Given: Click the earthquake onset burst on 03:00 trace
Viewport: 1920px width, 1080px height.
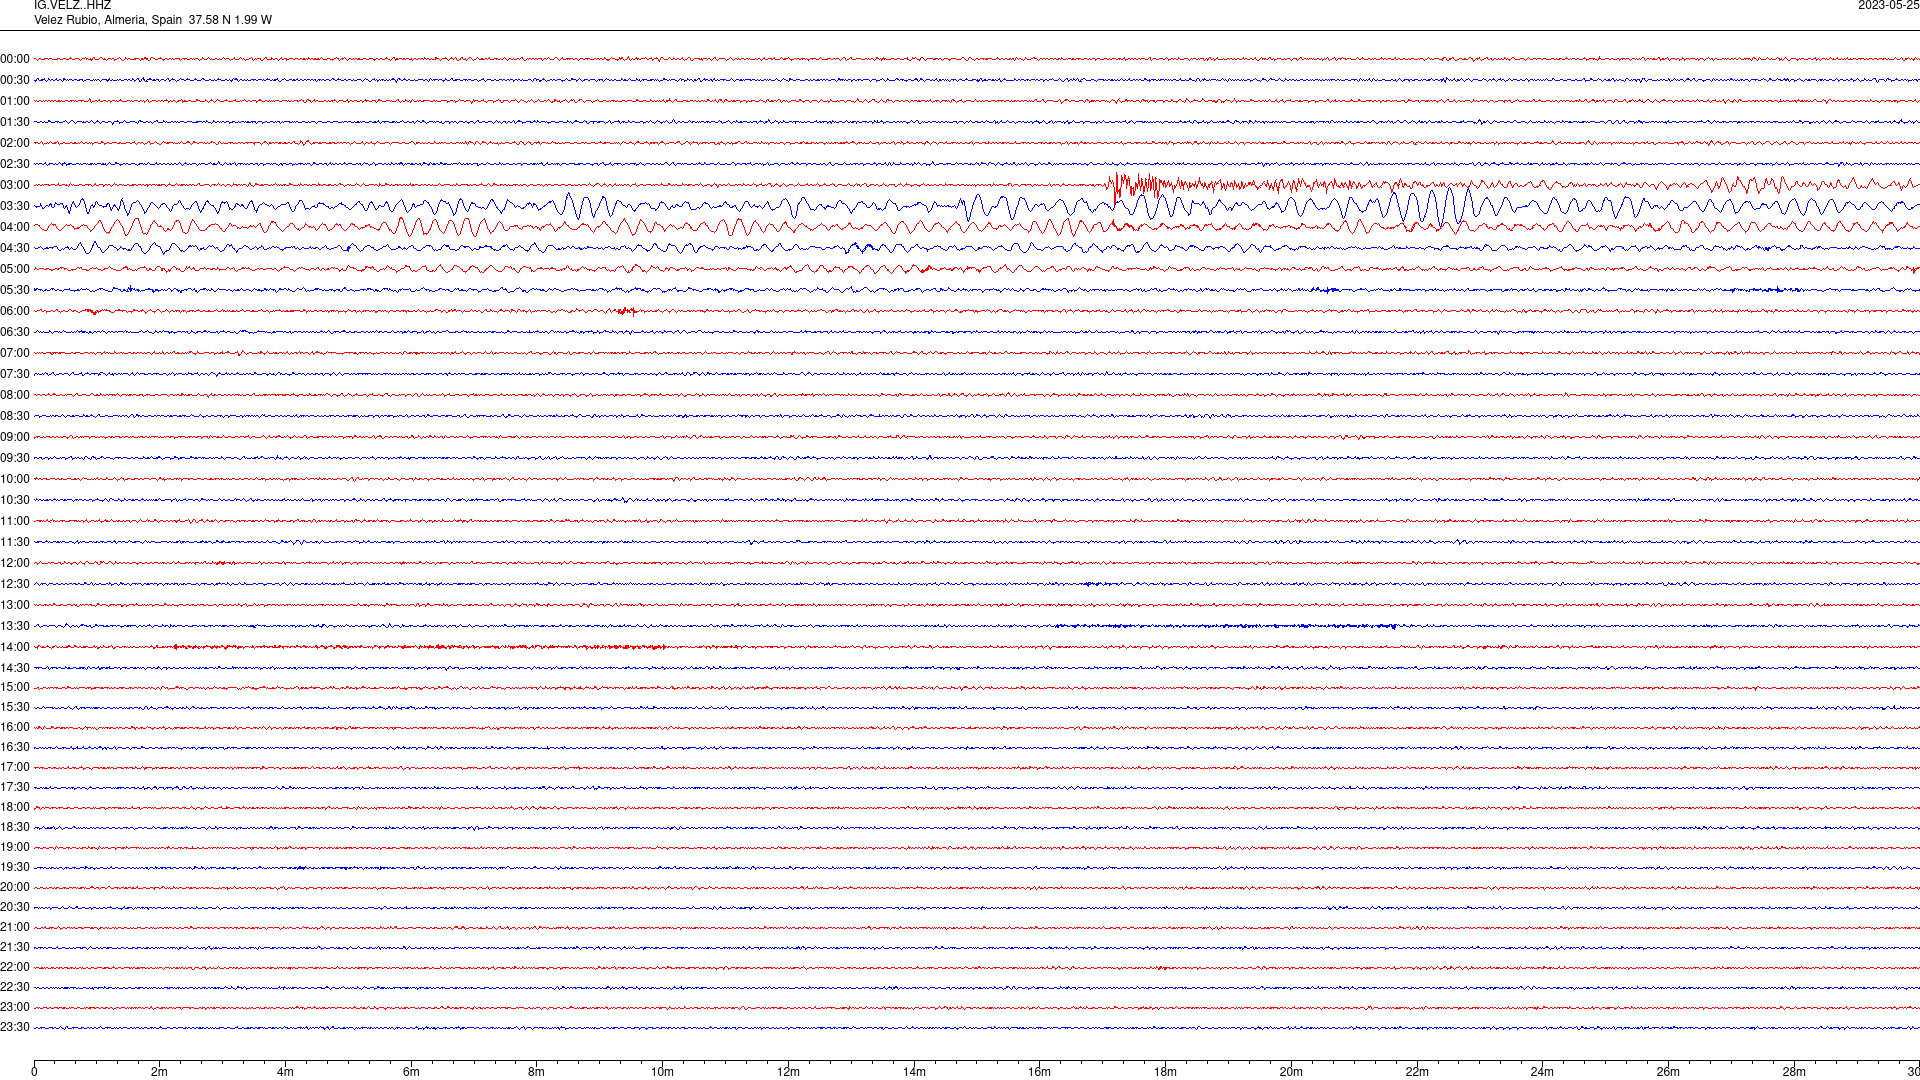Looking at the screenshot, I should tap(1135, 185).
